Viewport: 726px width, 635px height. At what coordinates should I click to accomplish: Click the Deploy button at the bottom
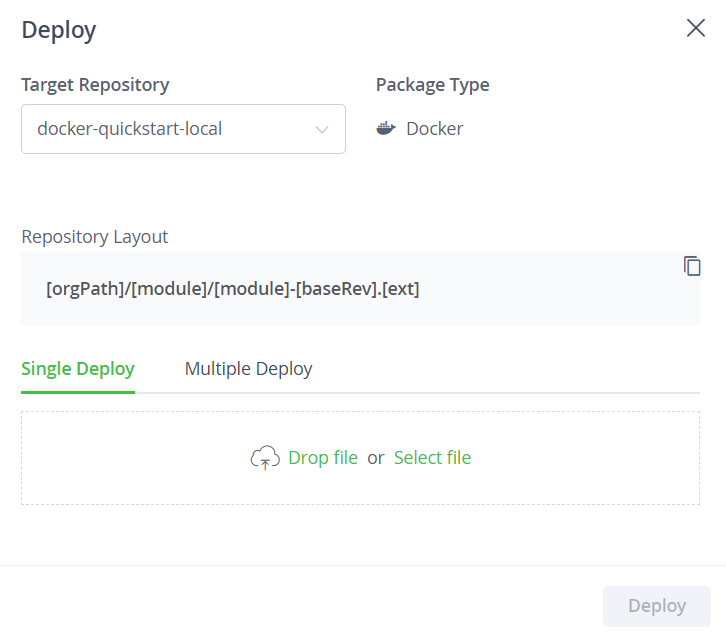pos(657,606)
